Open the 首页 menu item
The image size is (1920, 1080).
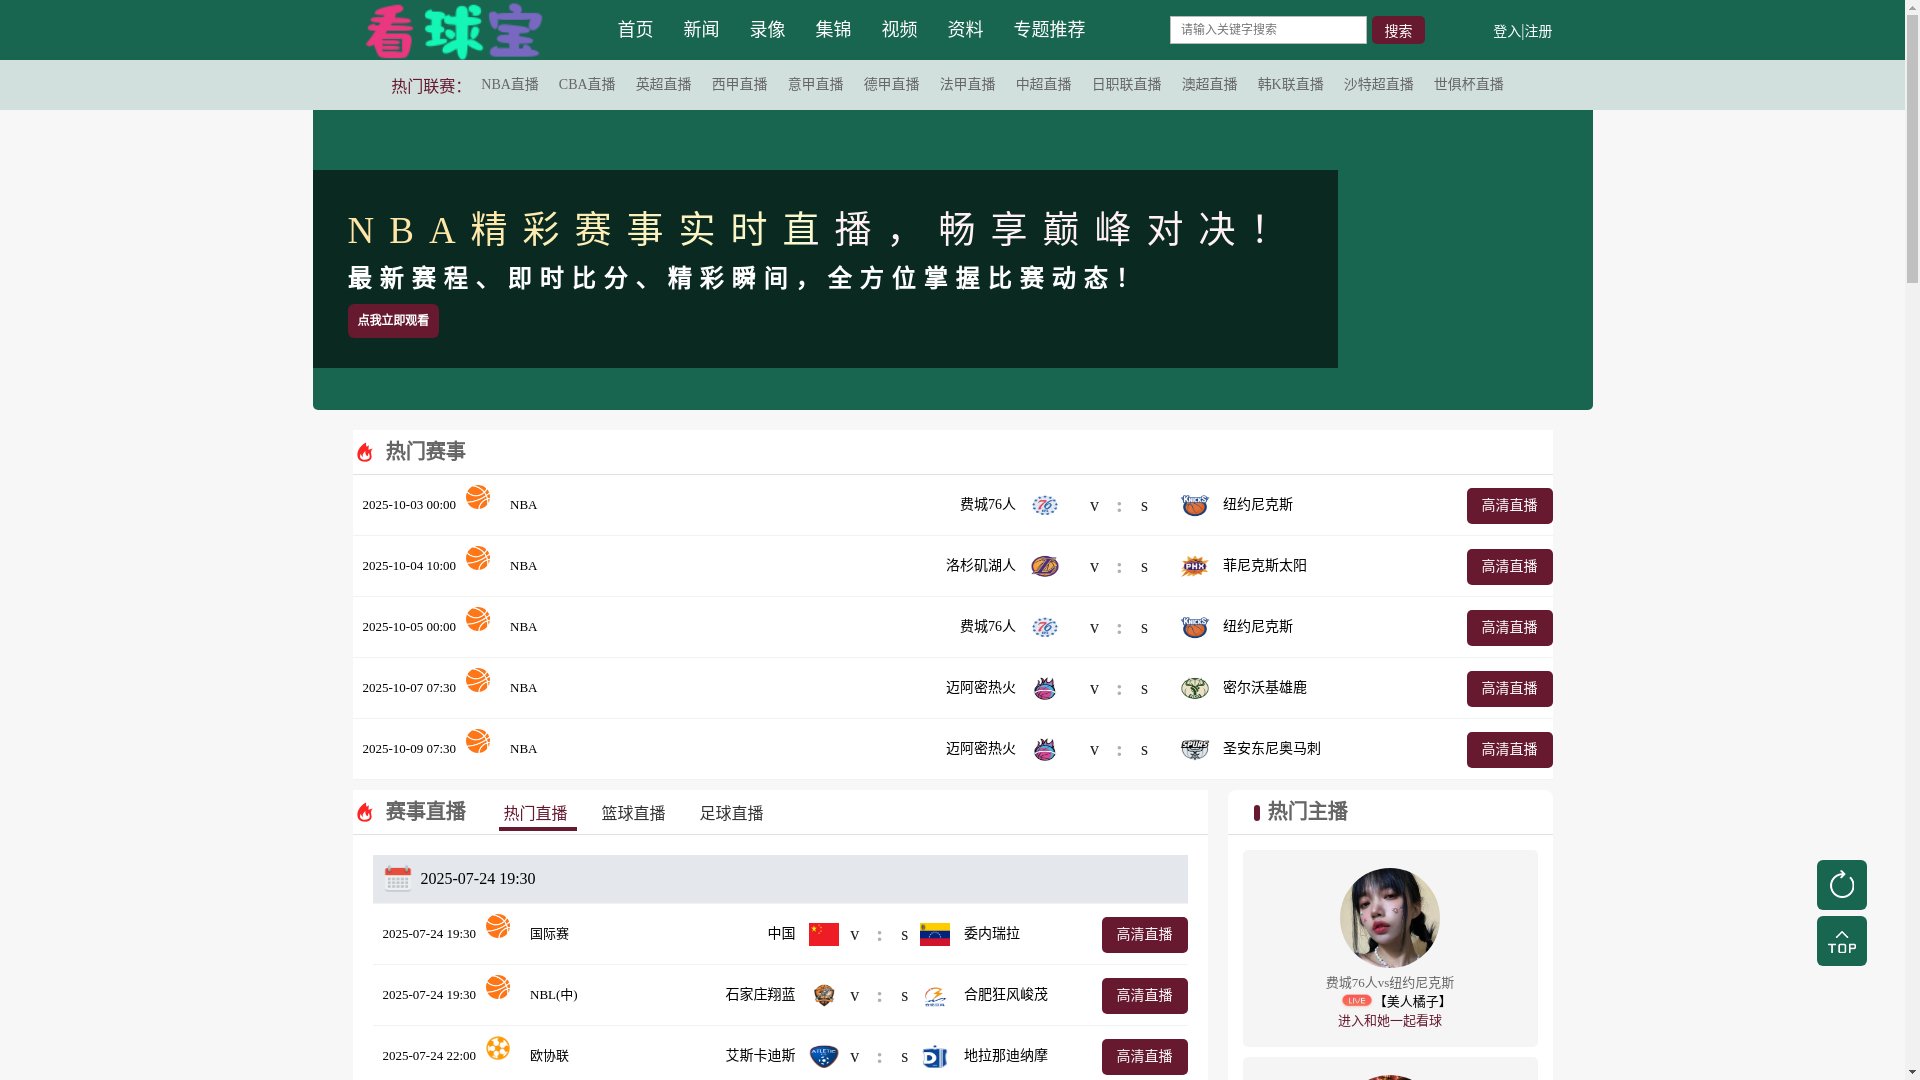click(635, 30)
